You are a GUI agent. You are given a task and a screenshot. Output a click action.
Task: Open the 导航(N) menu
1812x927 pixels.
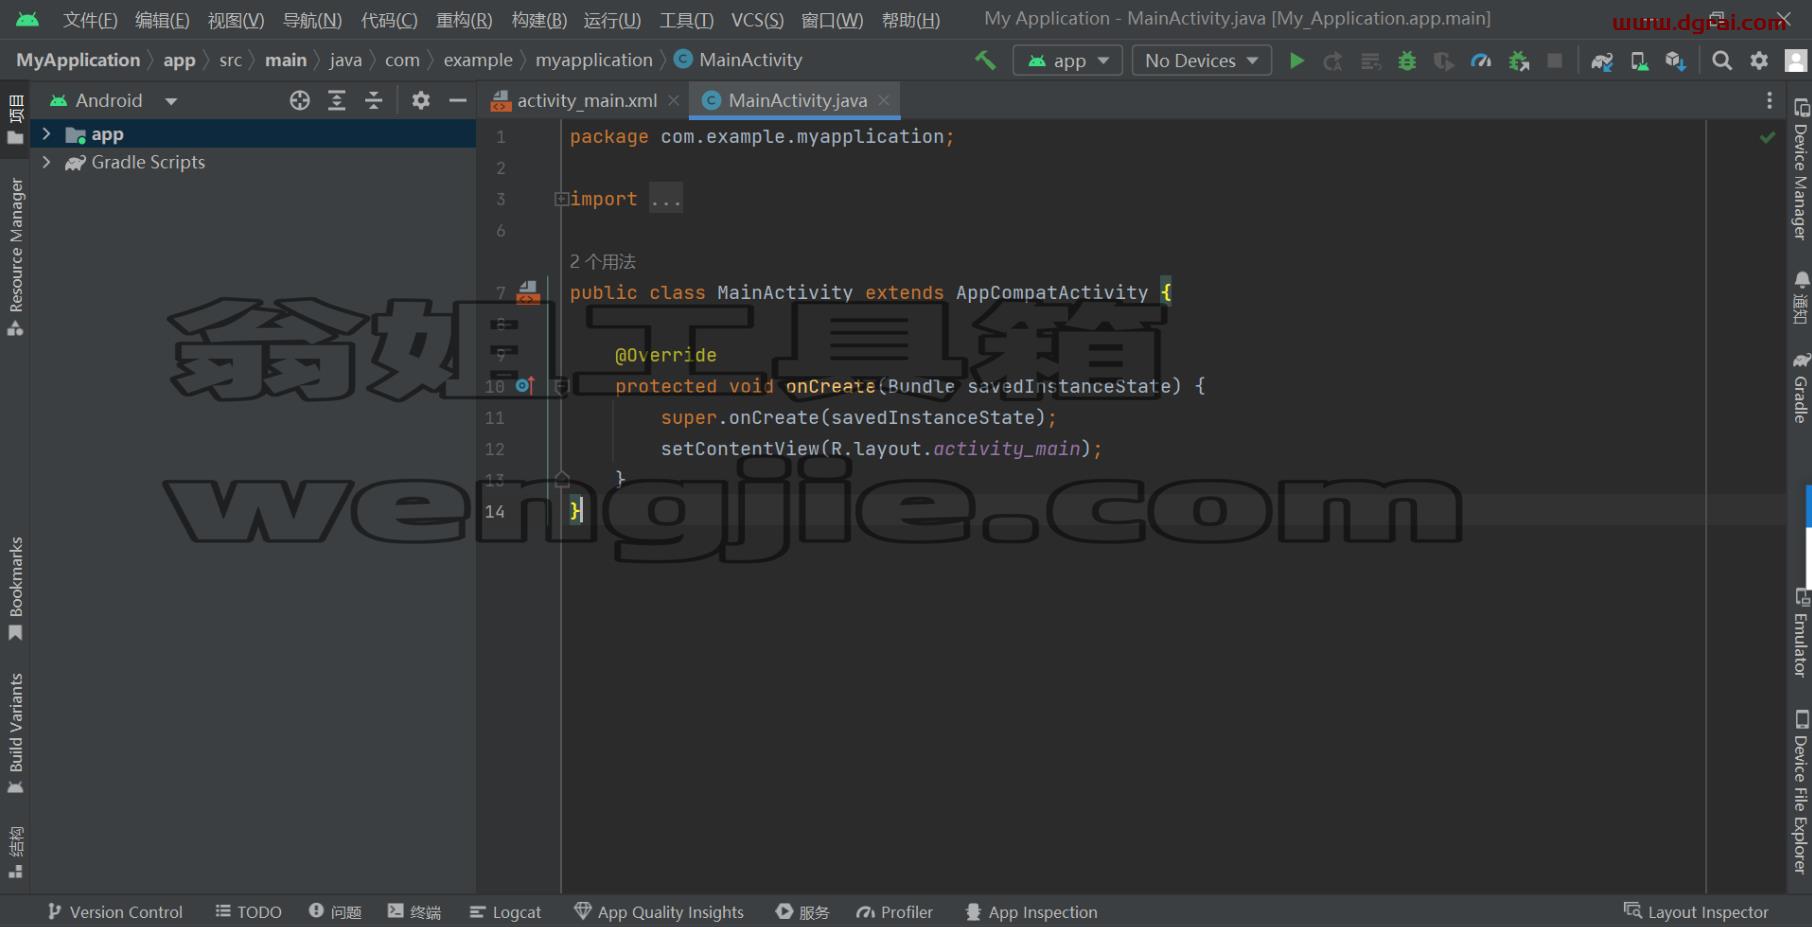[312, 20]
